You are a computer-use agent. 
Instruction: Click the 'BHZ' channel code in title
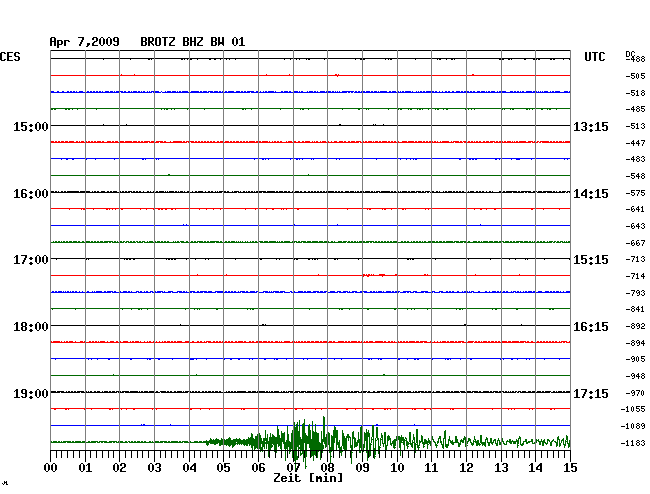tap(195, 42)
